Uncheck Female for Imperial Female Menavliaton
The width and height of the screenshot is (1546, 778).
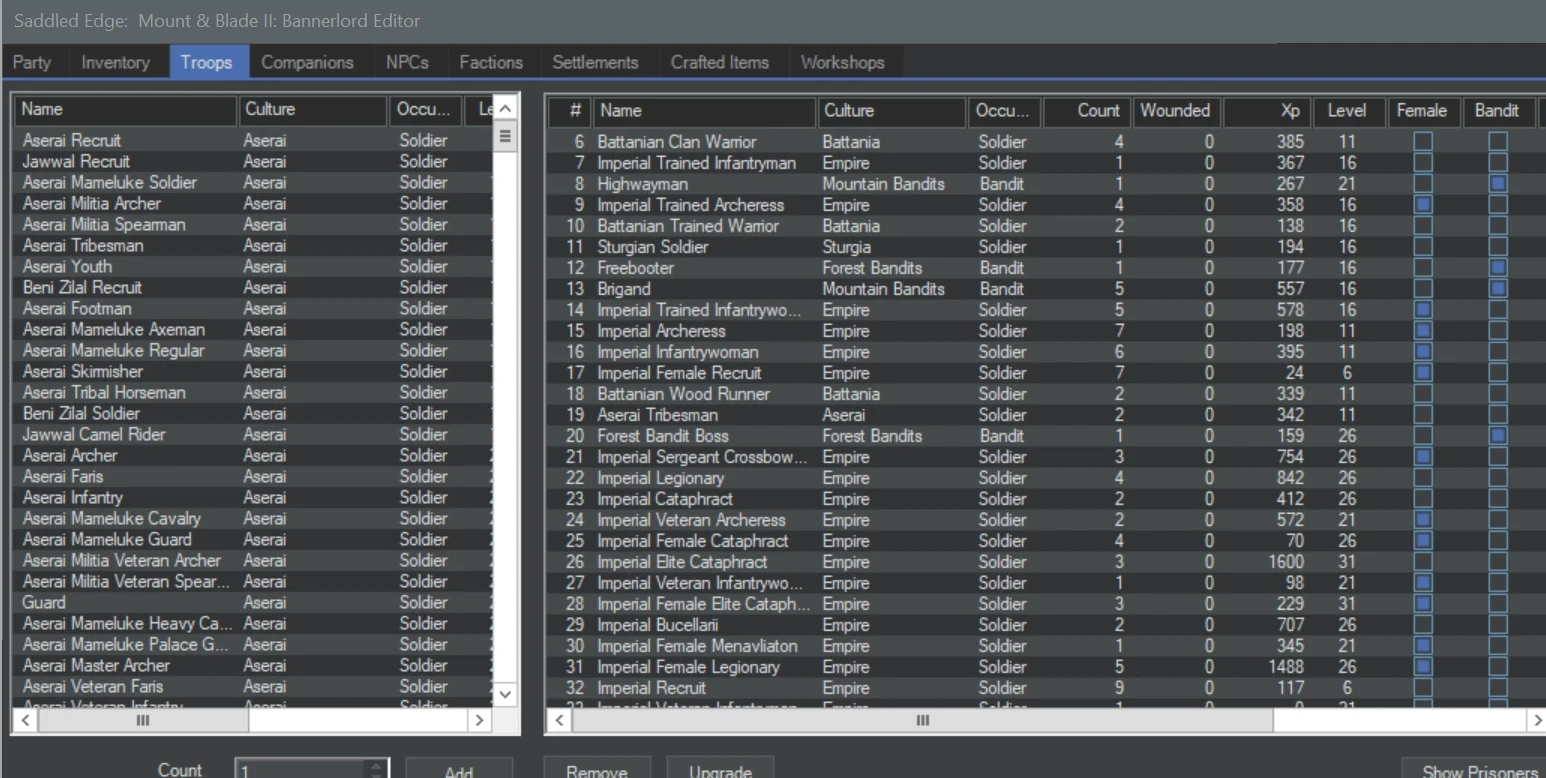pos(1423,646)
